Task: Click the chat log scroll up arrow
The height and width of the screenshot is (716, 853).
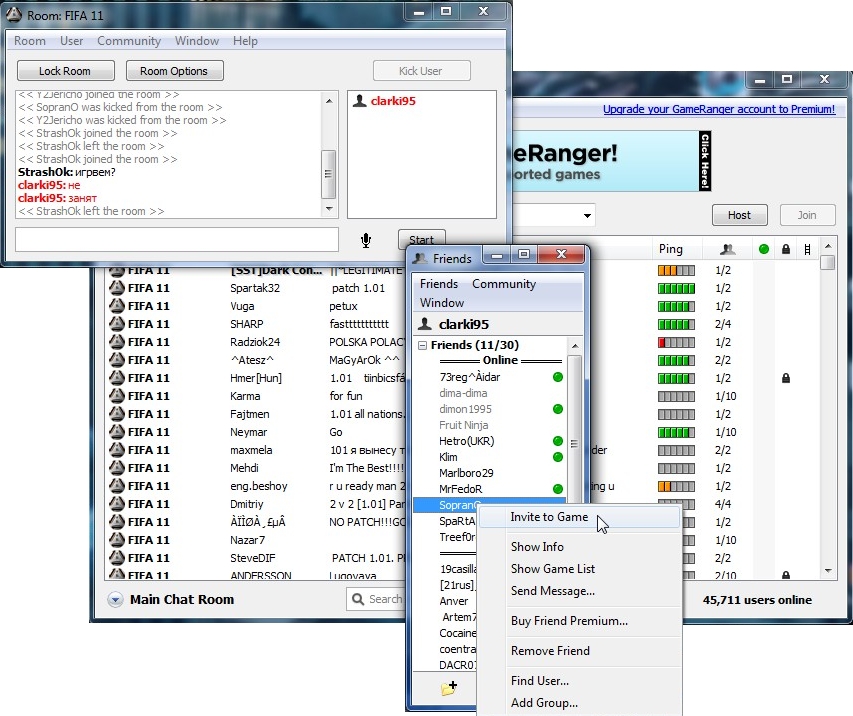Action: tap(329, 101)
